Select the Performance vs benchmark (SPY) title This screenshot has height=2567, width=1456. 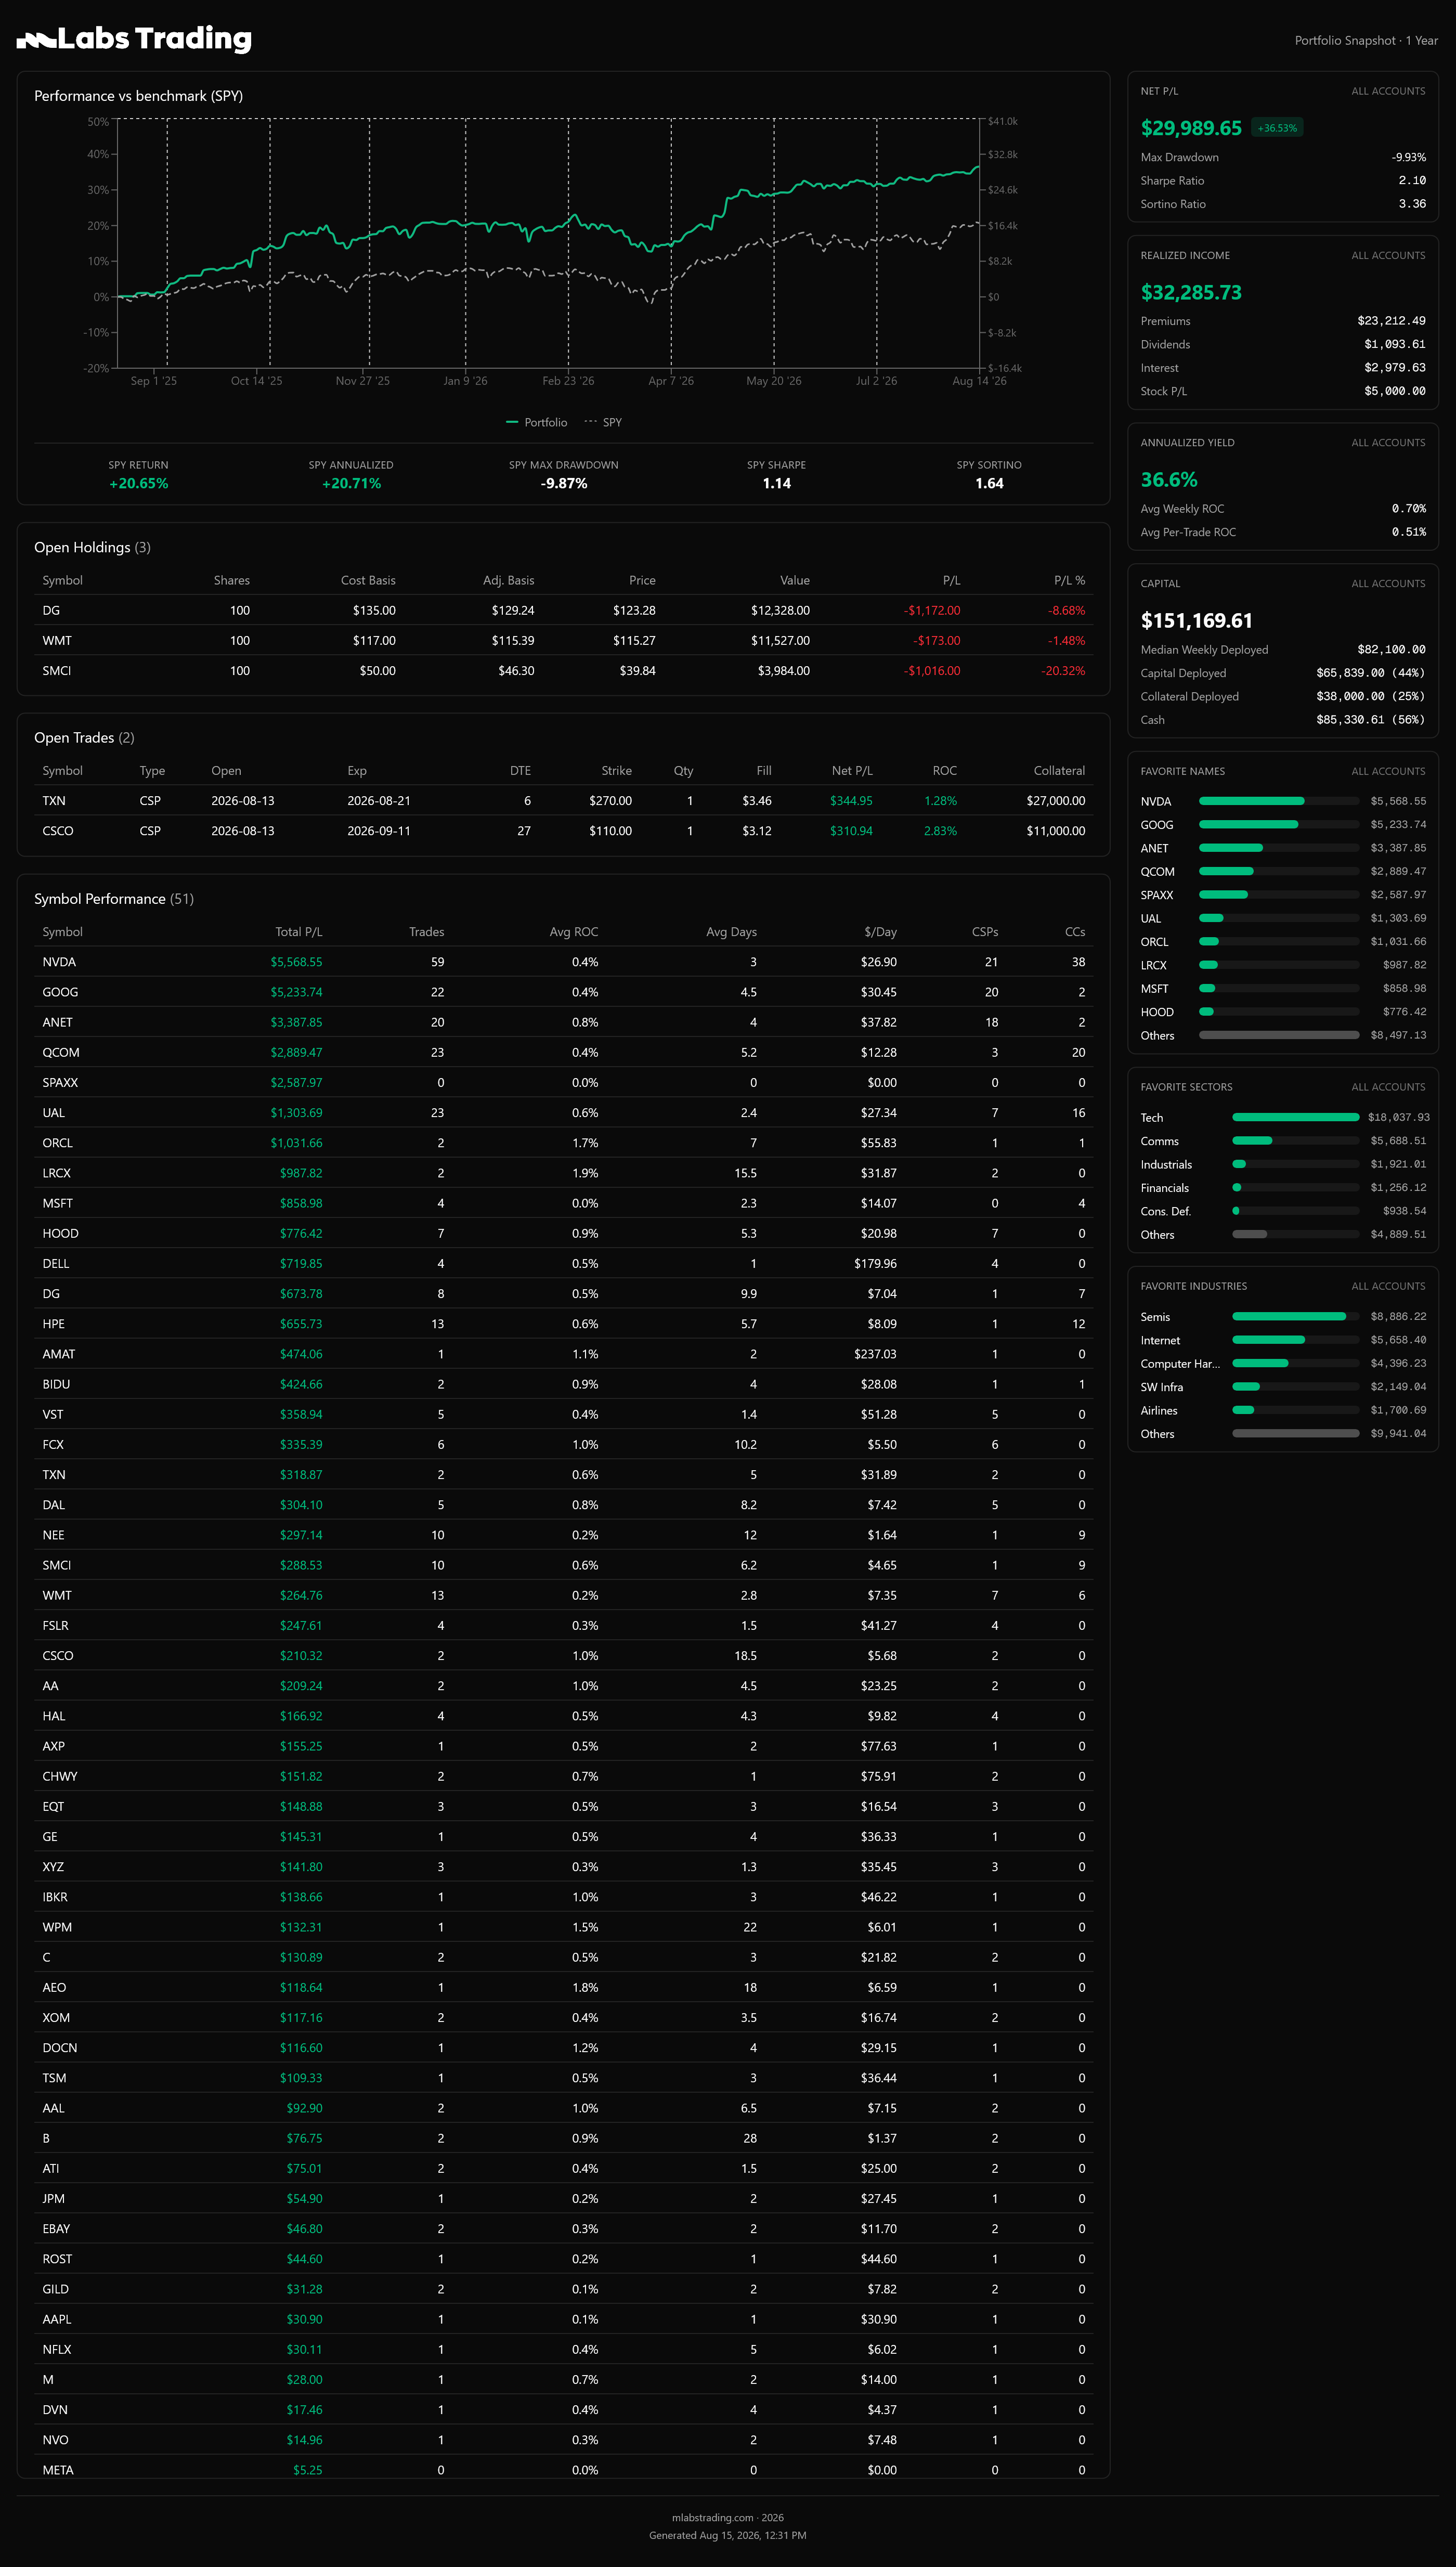tap(139, 96)
